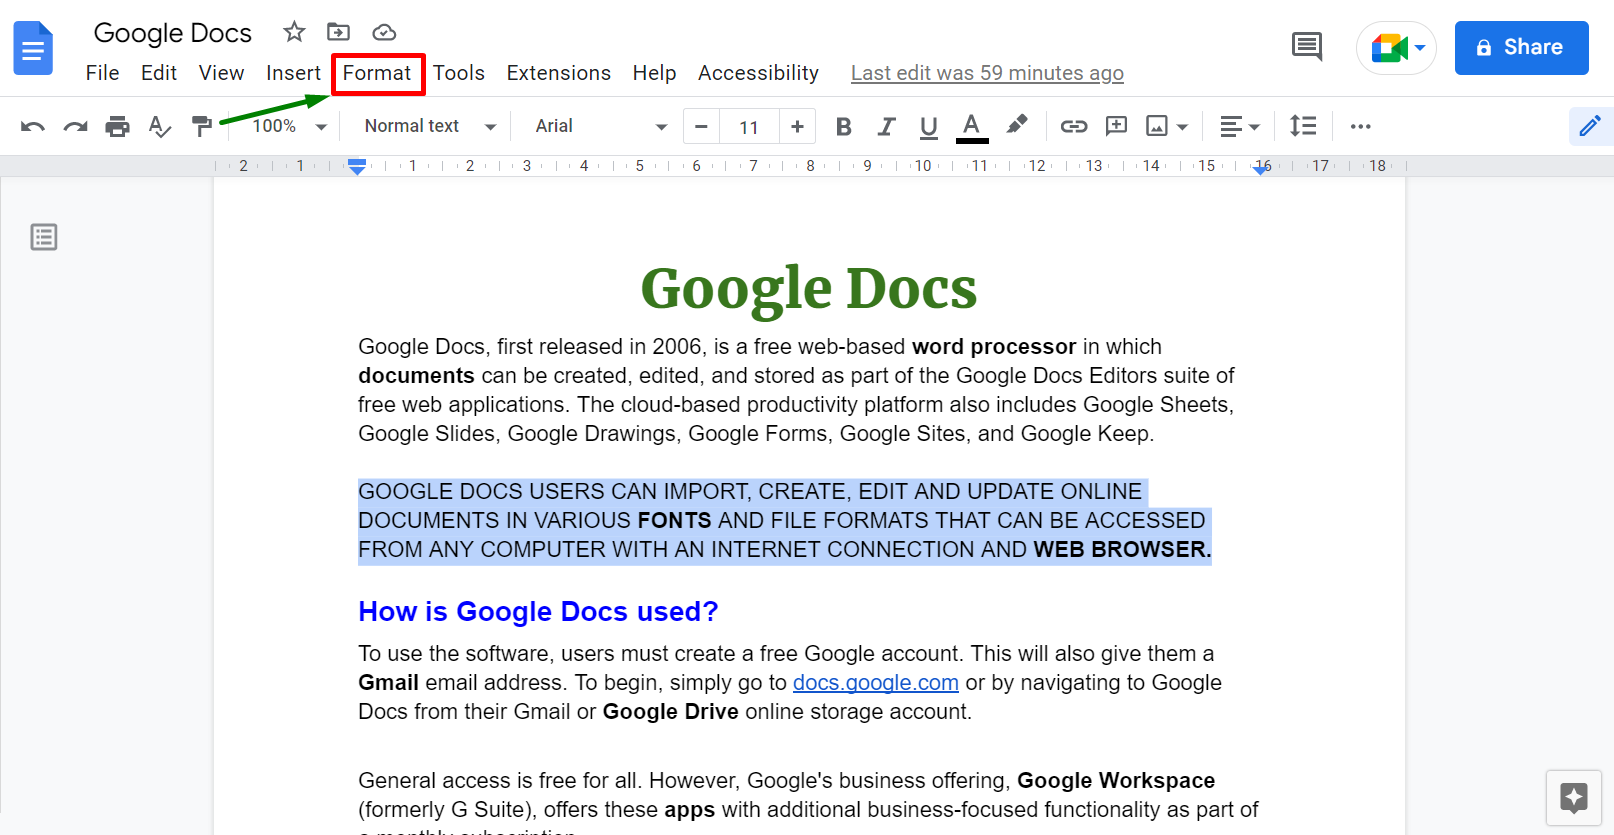Toggle underline formatting
The image size is (1614, 835).
[x=929, y=126]
